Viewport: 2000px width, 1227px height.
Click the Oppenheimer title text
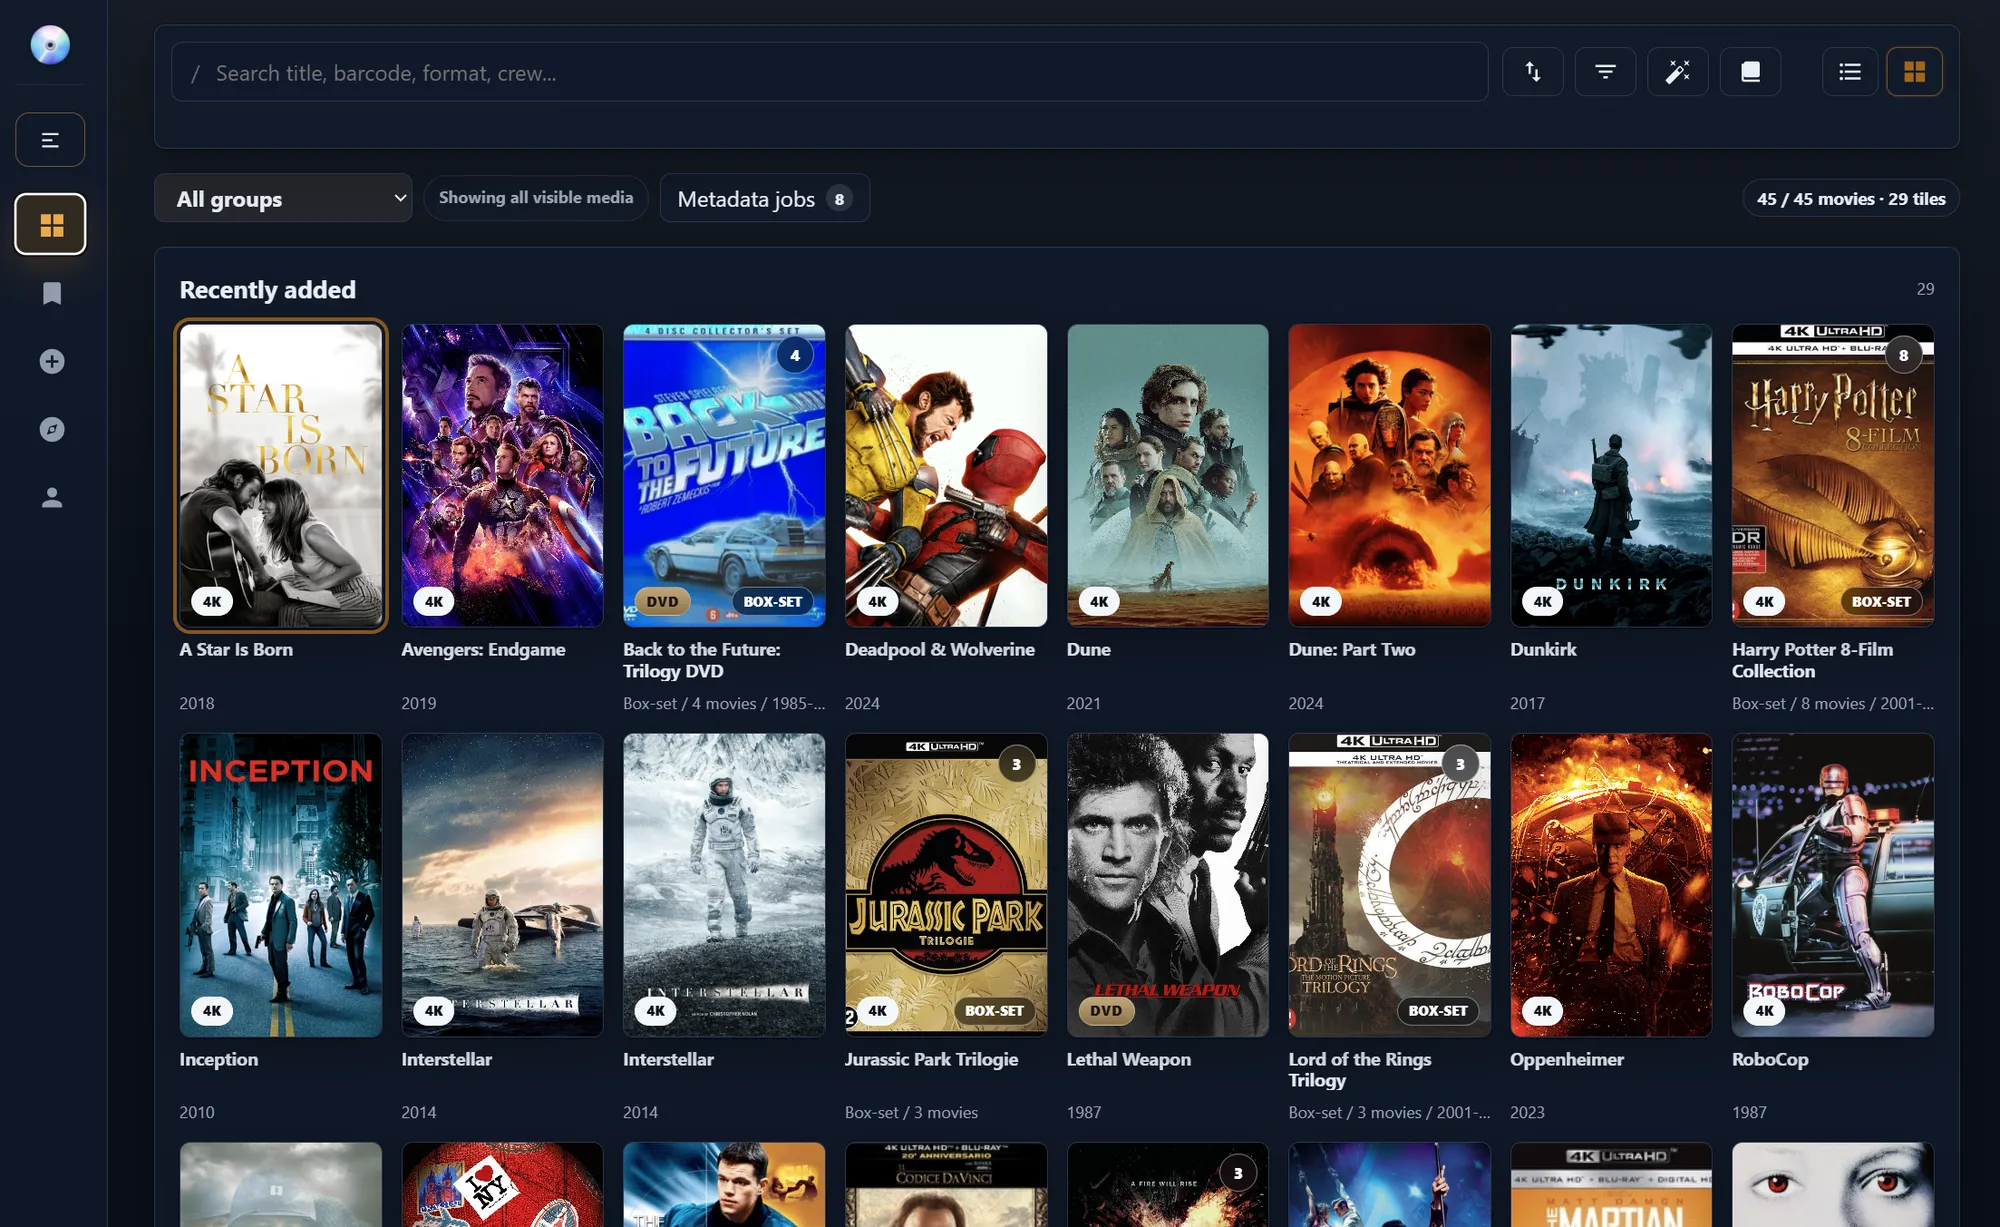coord(1567,1060)
